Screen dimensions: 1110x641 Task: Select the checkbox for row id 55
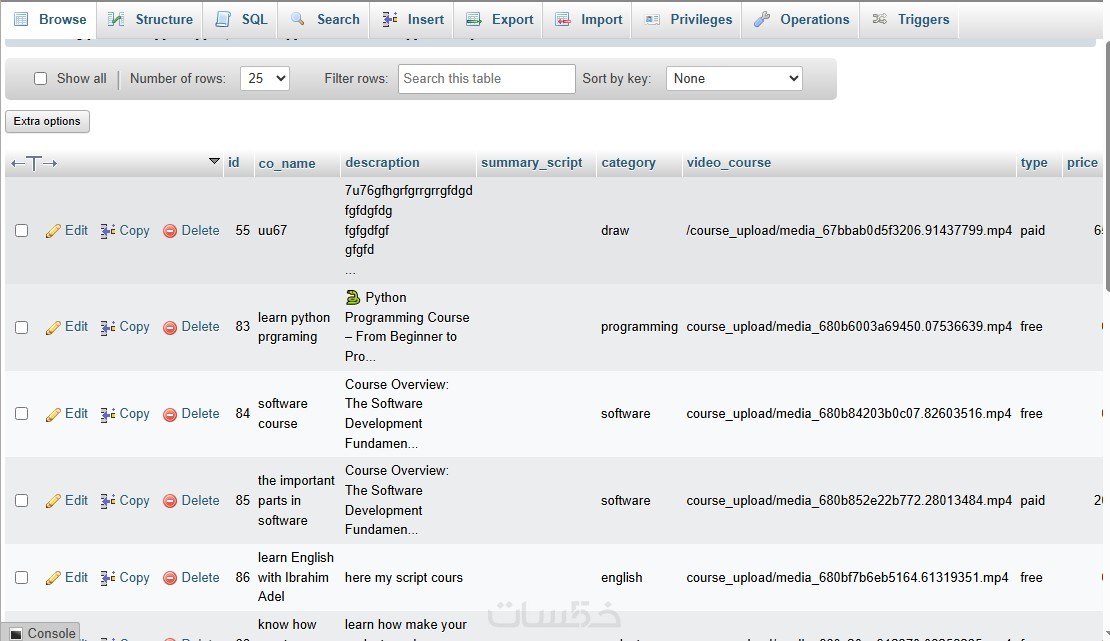point(22,231)
